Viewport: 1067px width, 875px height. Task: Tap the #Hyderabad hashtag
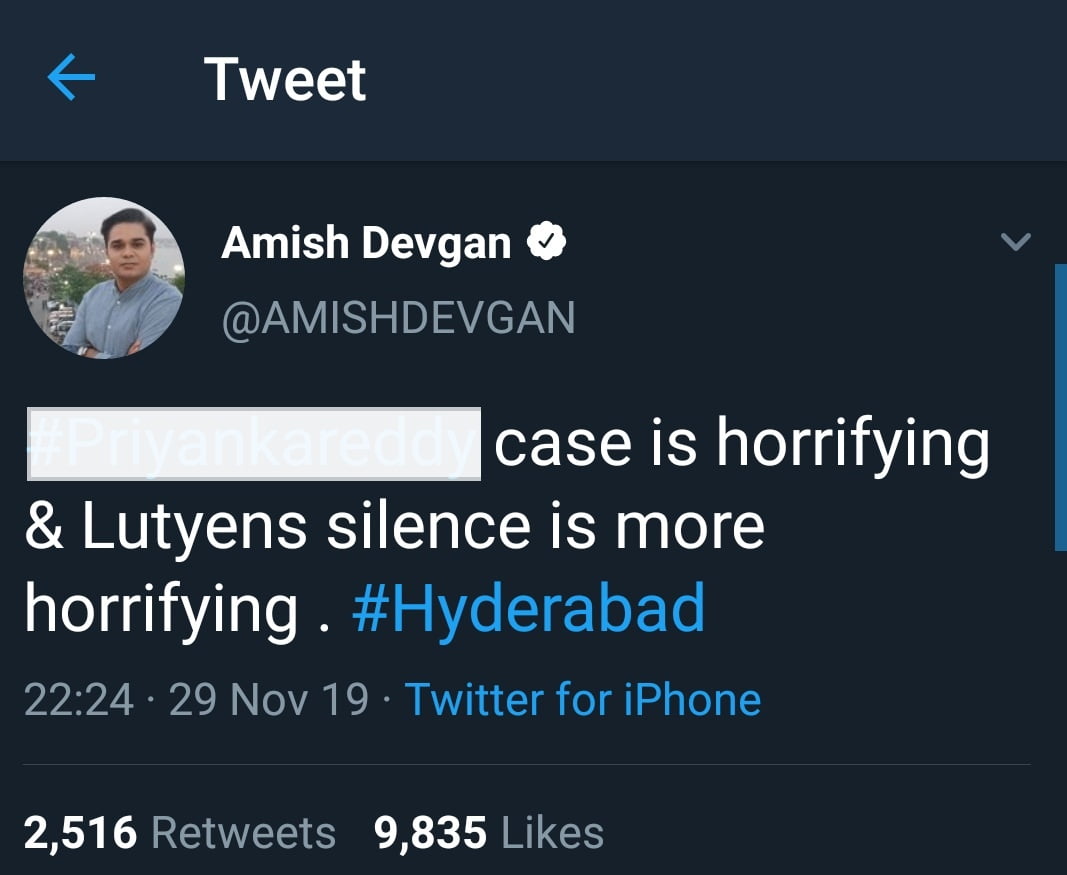tap(529, 607)
